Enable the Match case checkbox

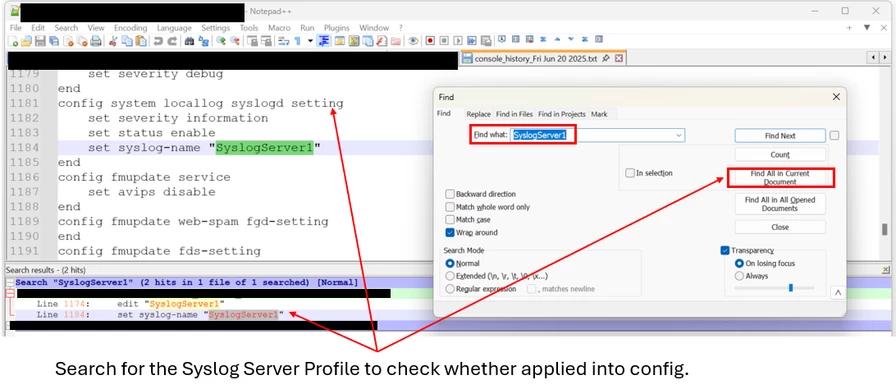tap(450, 219)
